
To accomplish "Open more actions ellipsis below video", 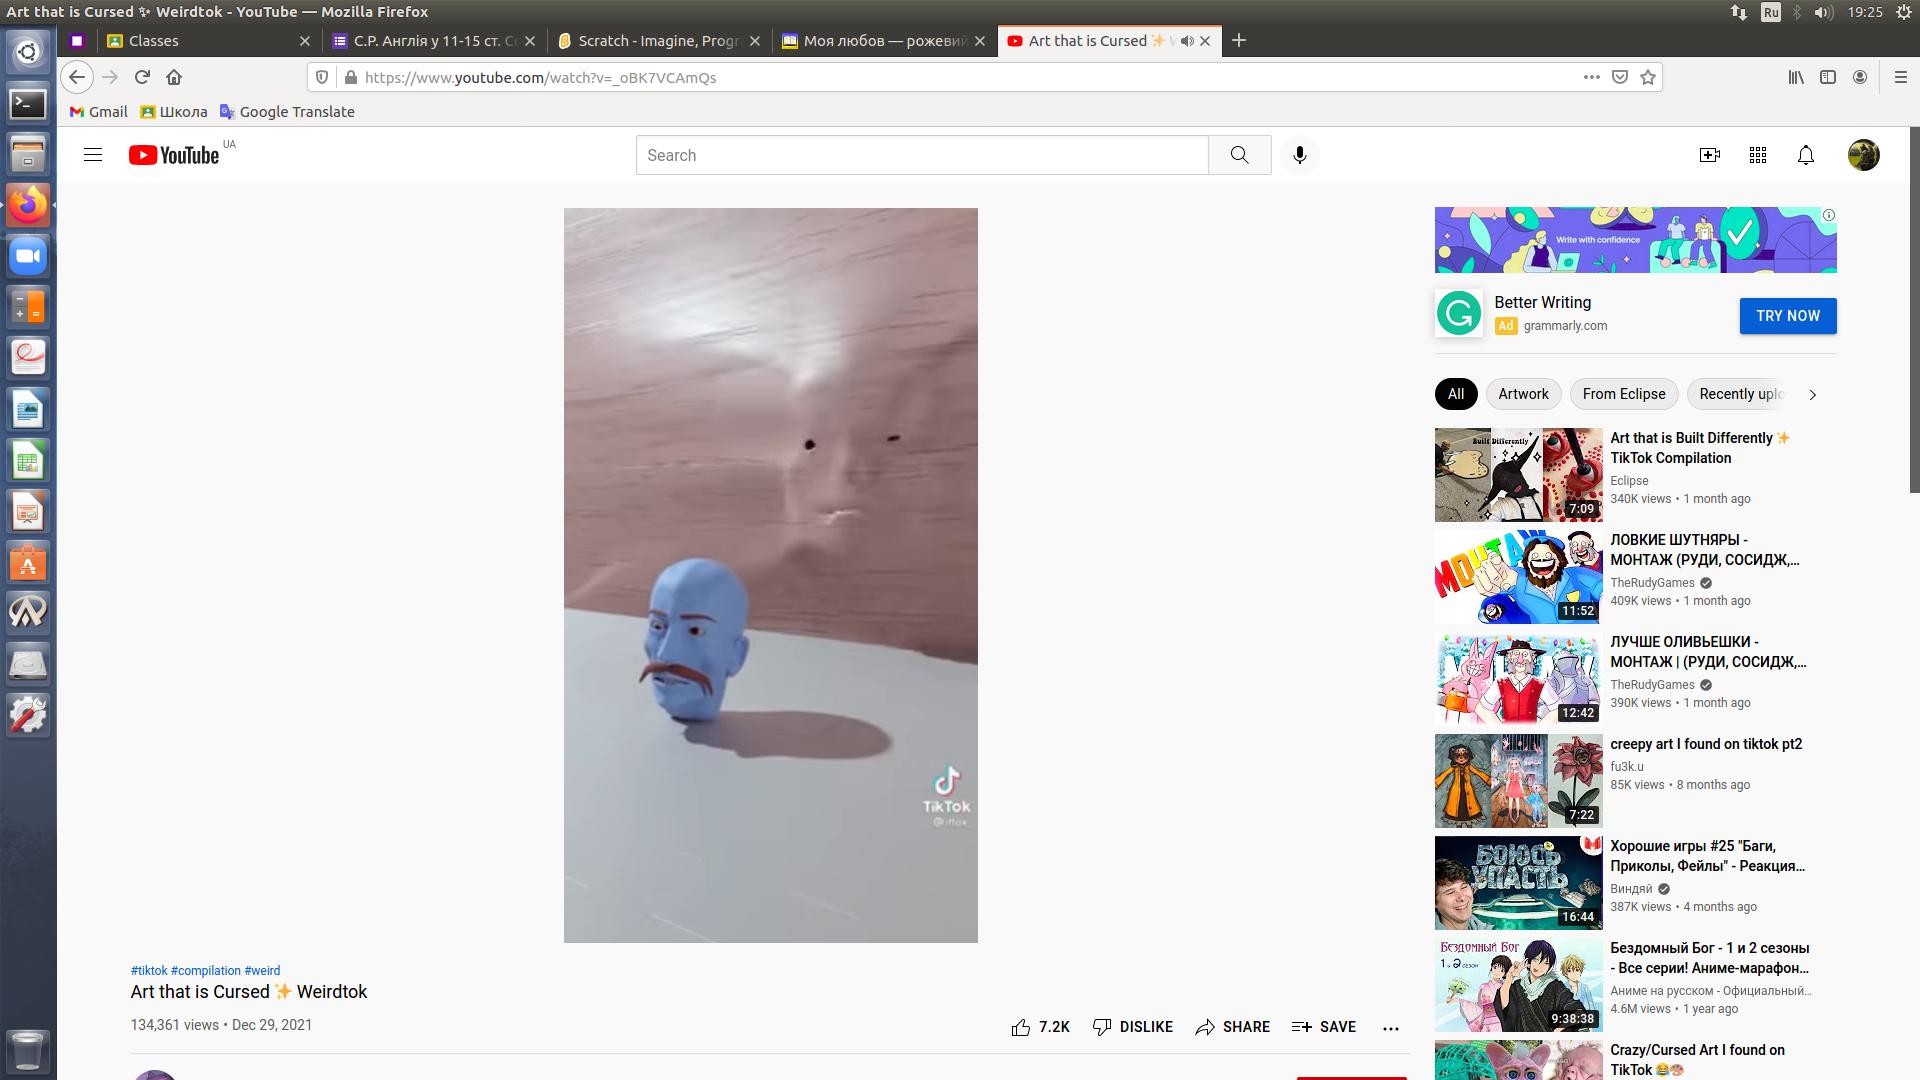I will pyautogui.click(x=1390, y=1028).
